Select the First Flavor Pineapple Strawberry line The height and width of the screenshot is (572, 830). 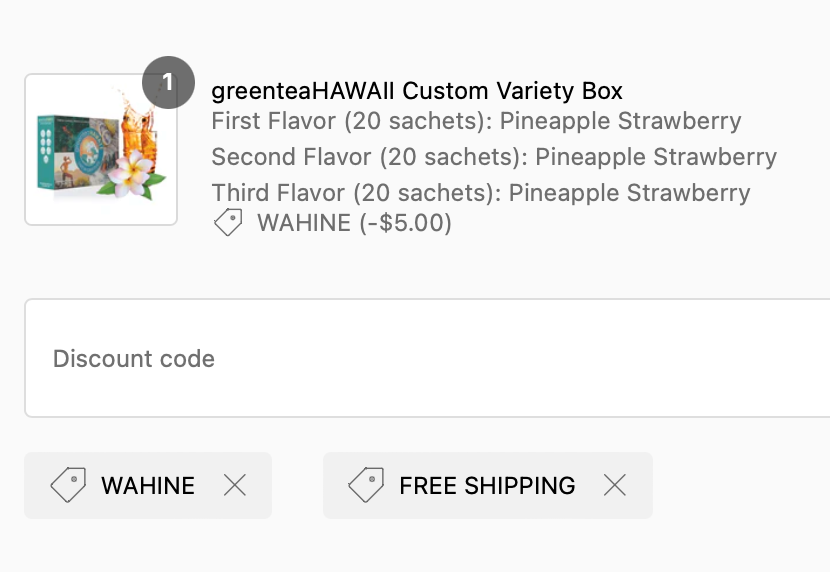tap(476, 121)
